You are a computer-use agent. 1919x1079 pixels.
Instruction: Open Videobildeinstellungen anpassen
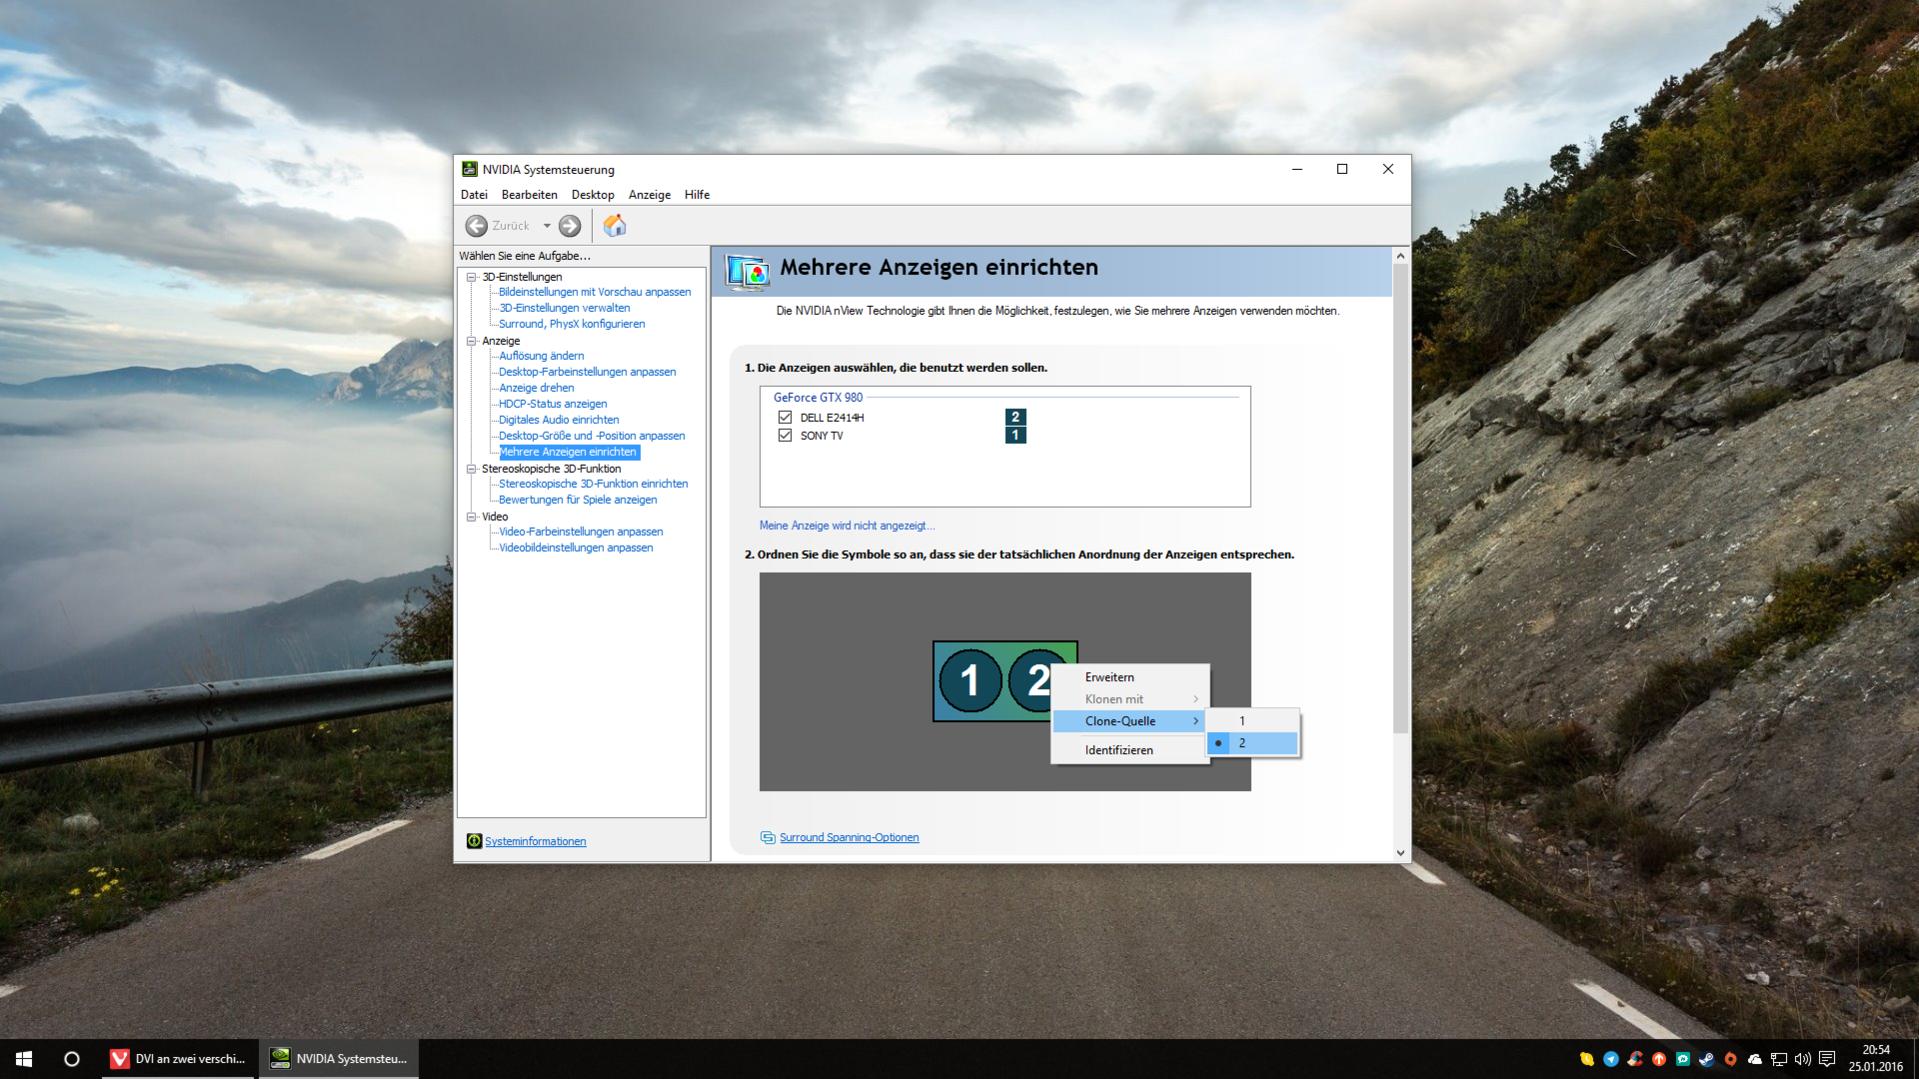tap(576, 548)
